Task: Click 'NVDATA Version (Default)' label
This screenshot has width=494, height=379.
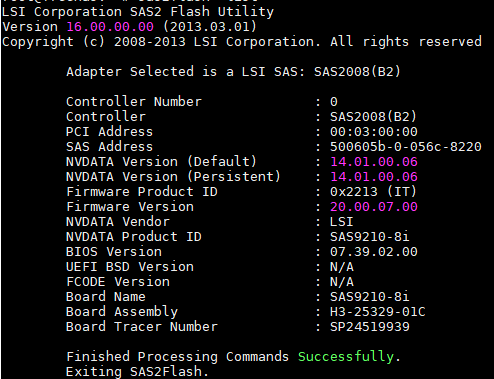Action: point(161,162)
